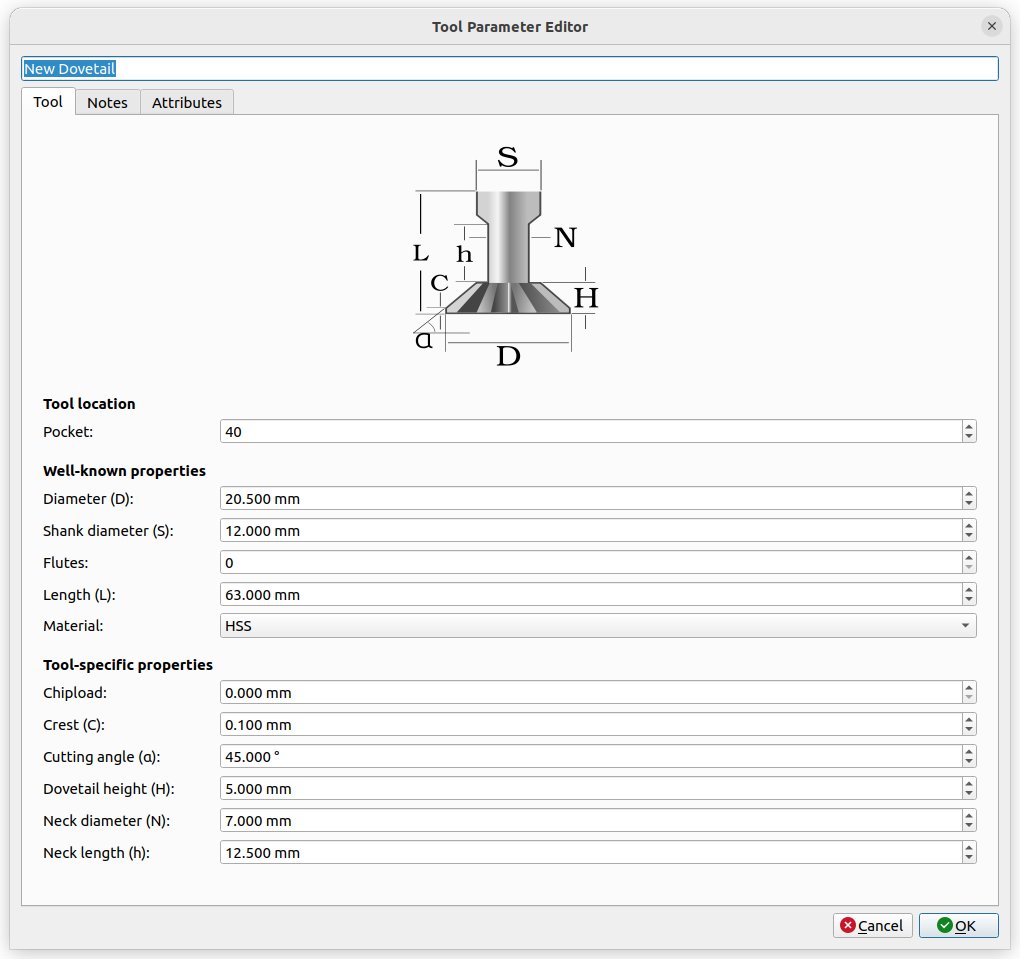
Task: Click the dovetail tool diagram image
Action: (507, 256)
